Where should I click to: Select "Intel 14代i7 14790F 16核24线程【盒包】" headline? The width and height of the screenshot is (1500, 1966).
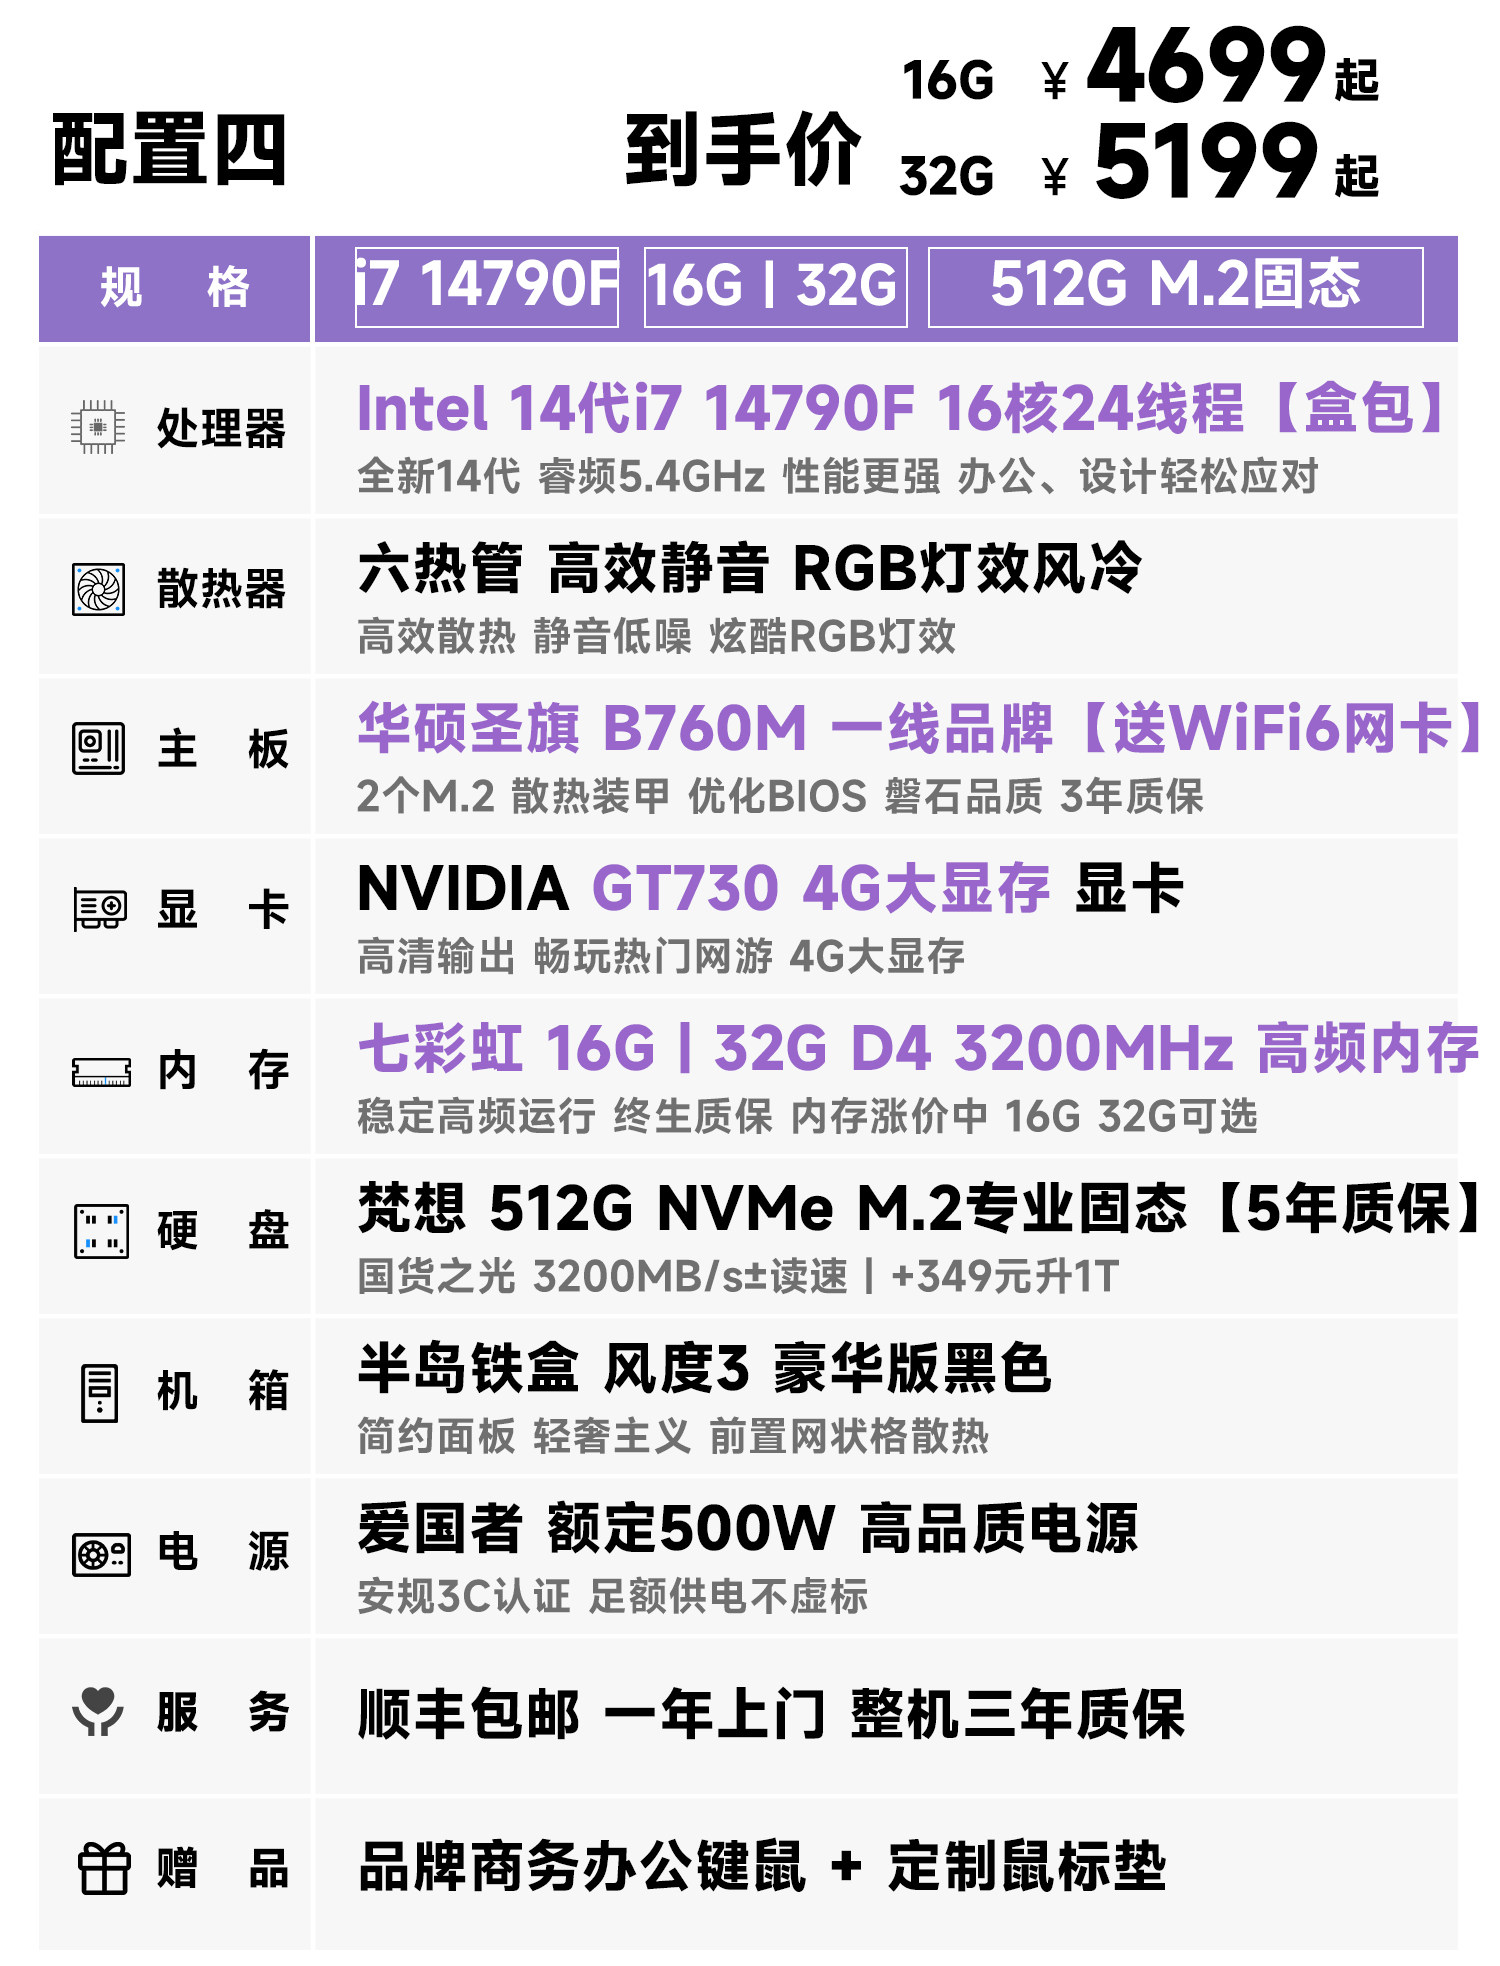[902, 408]
